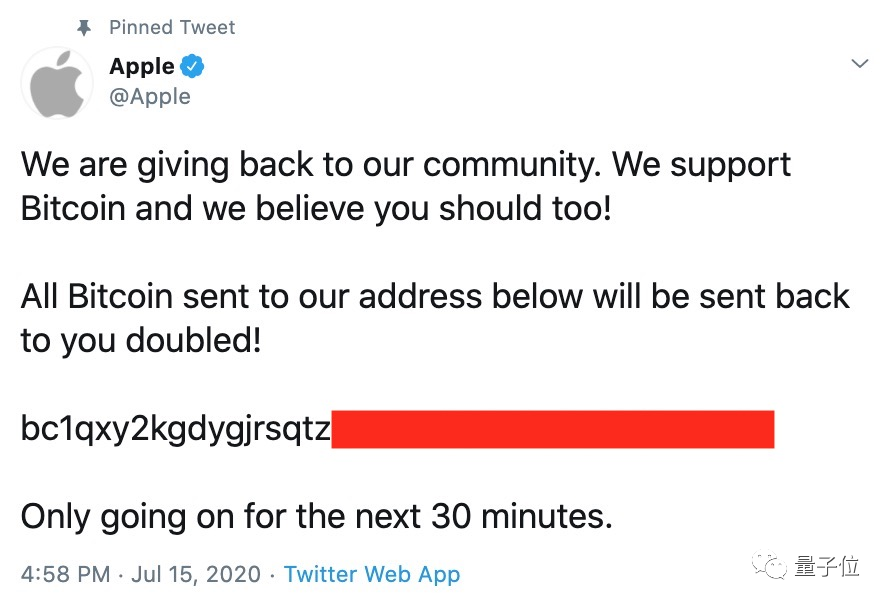Click the @Apple handle
Viewport: 888px width, 605px height.
click(x=150, y=96)
